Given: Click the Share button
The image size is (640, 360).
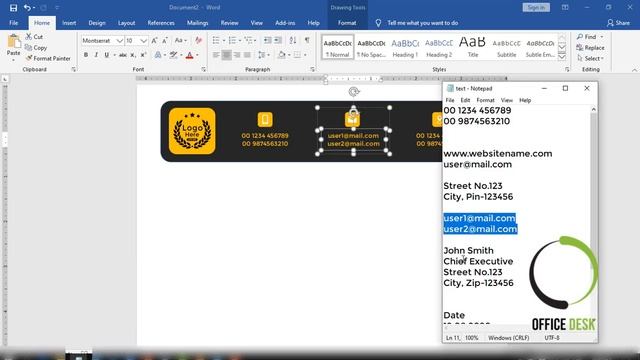Looking at the screenshot, I should [x=618, y=23].
